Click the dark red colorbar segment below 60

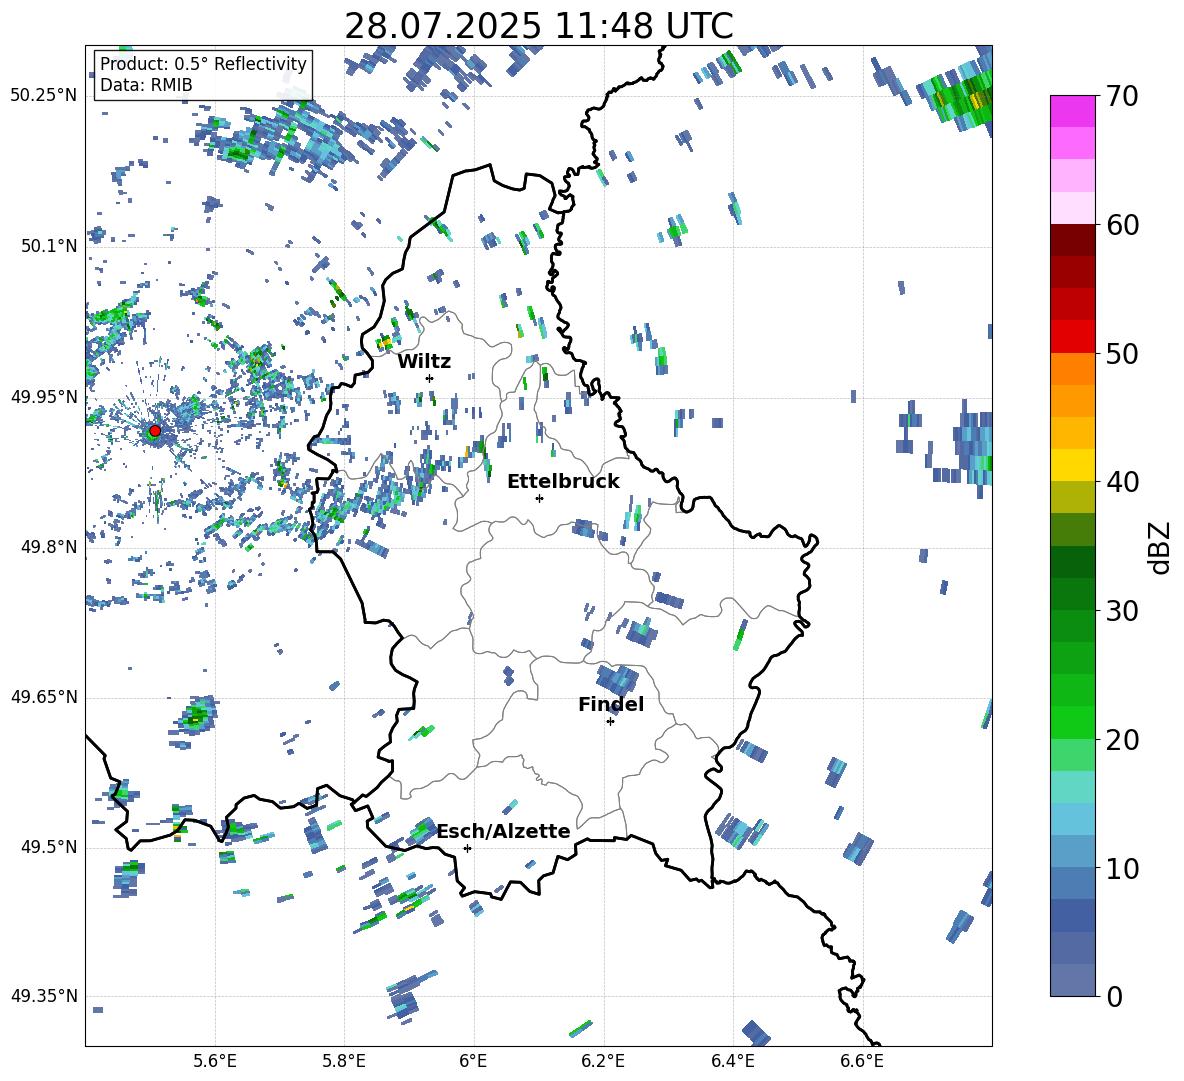pos(1072,240)
